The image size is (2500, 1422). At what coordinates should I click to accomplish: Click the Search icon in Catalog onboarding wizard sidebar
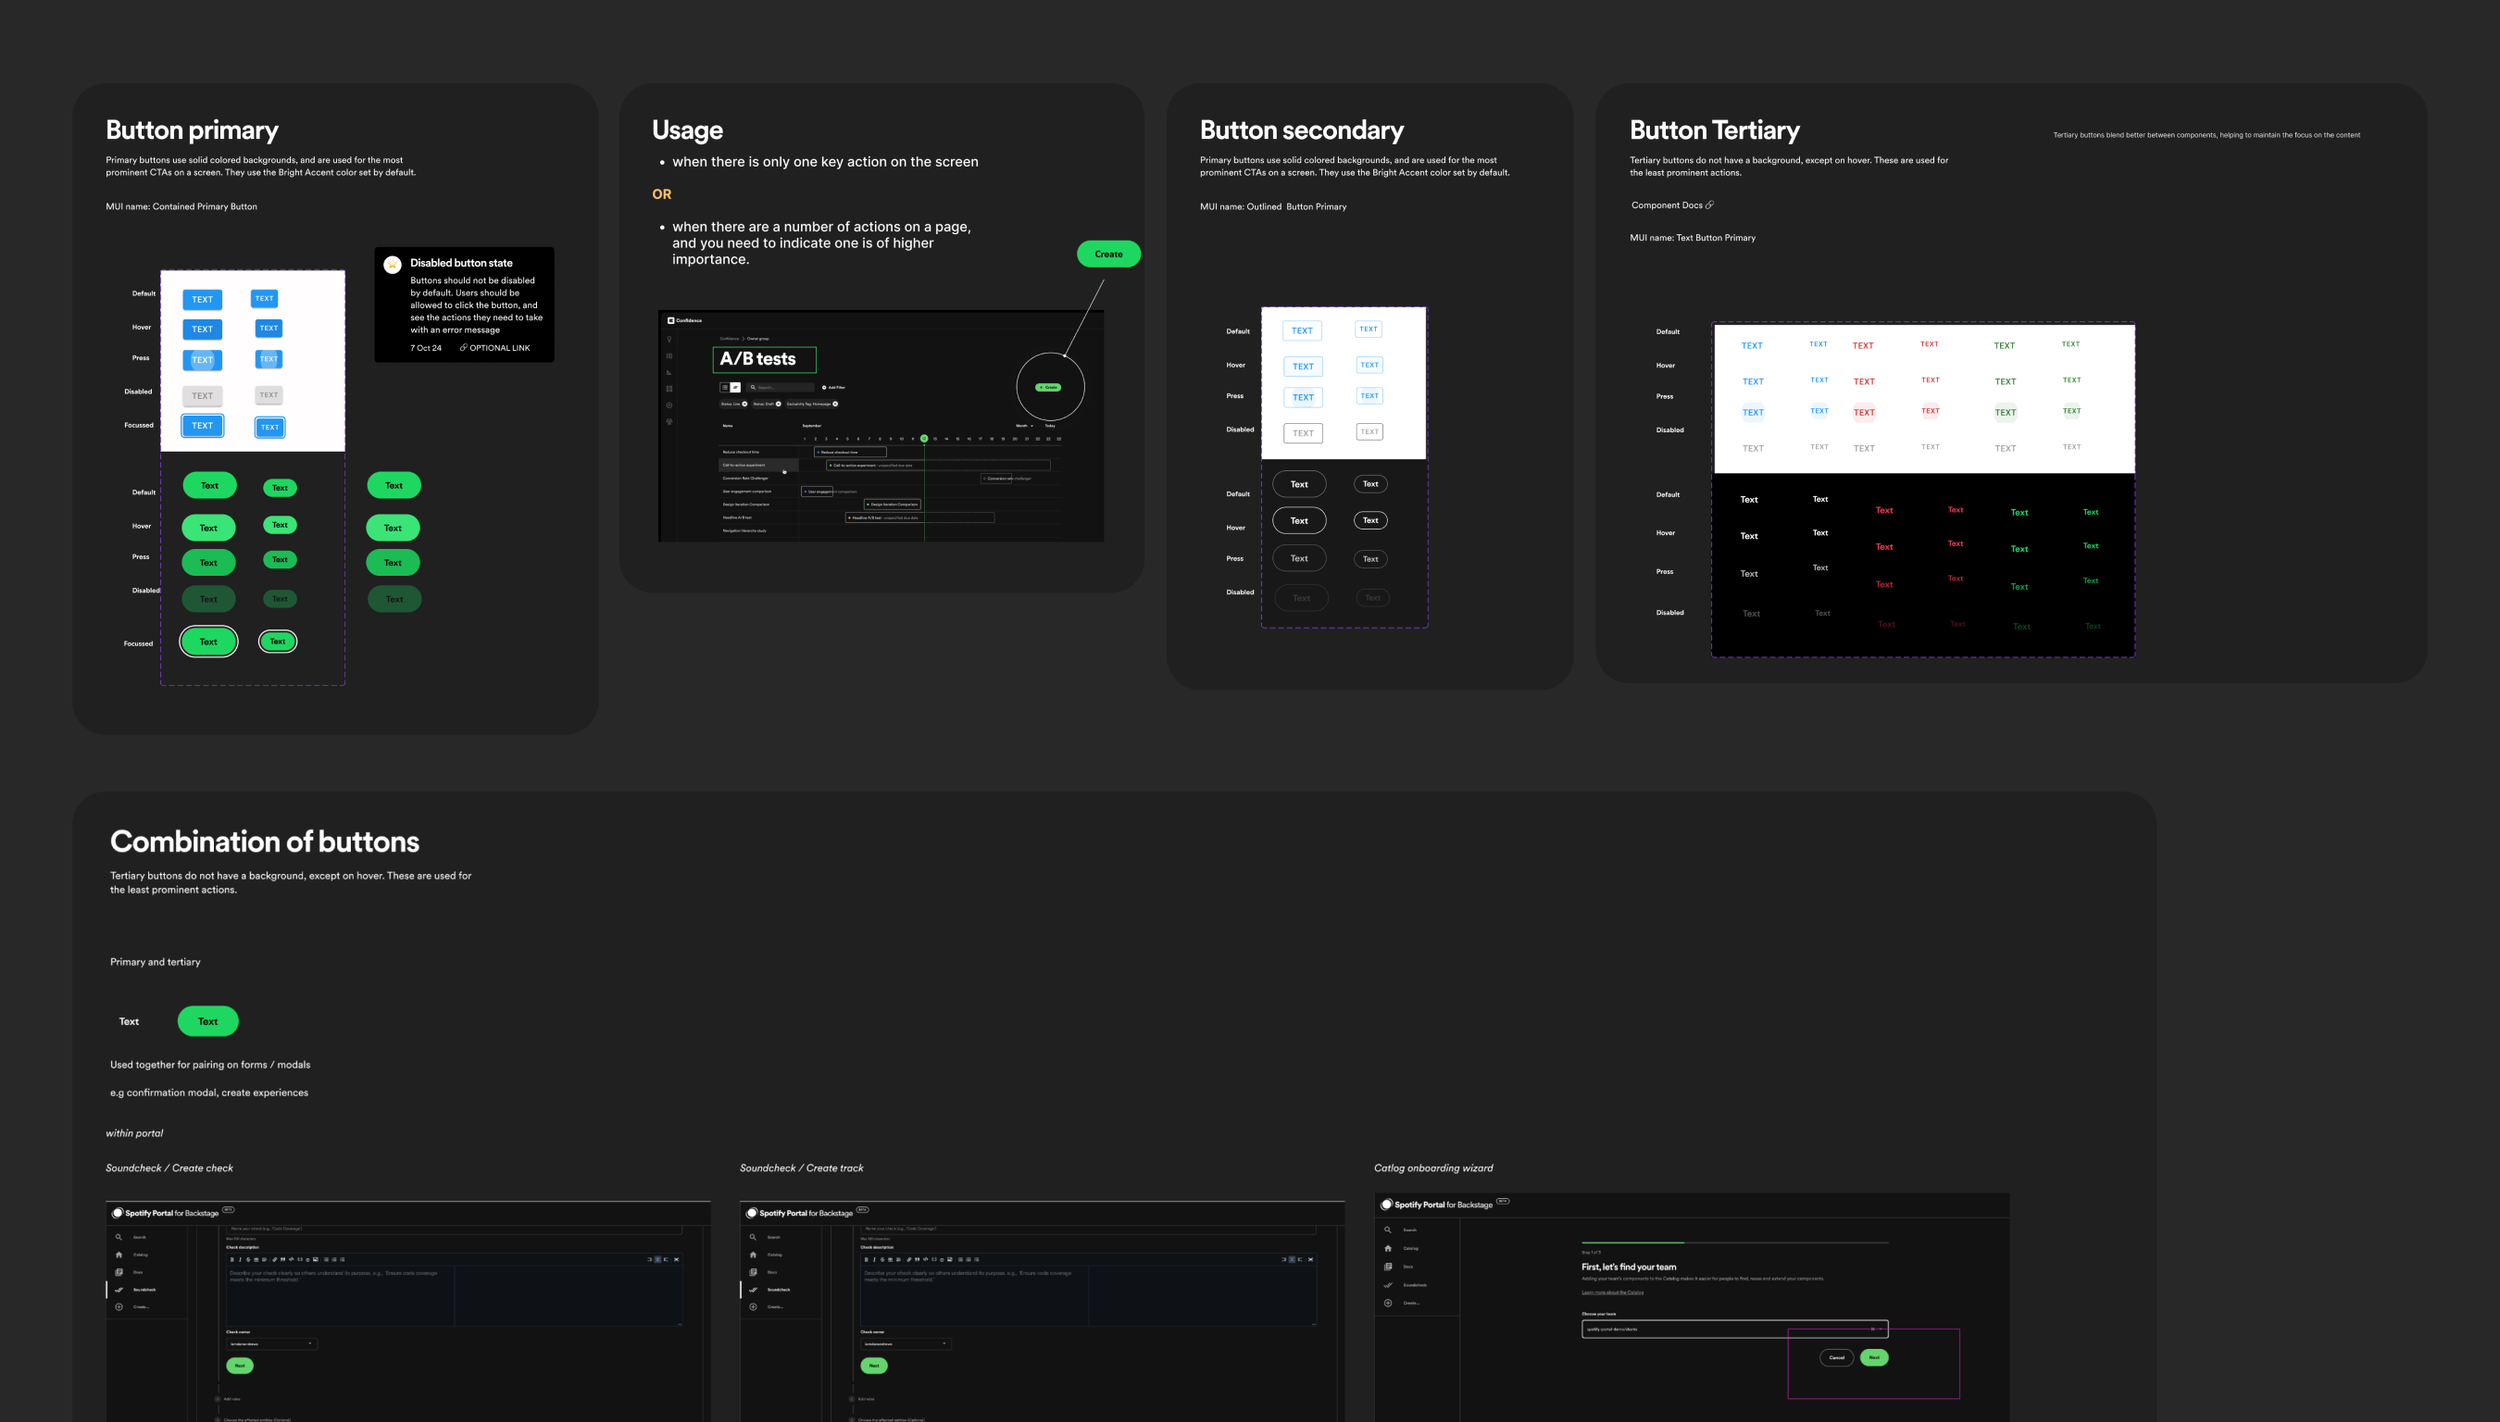1388,1230
